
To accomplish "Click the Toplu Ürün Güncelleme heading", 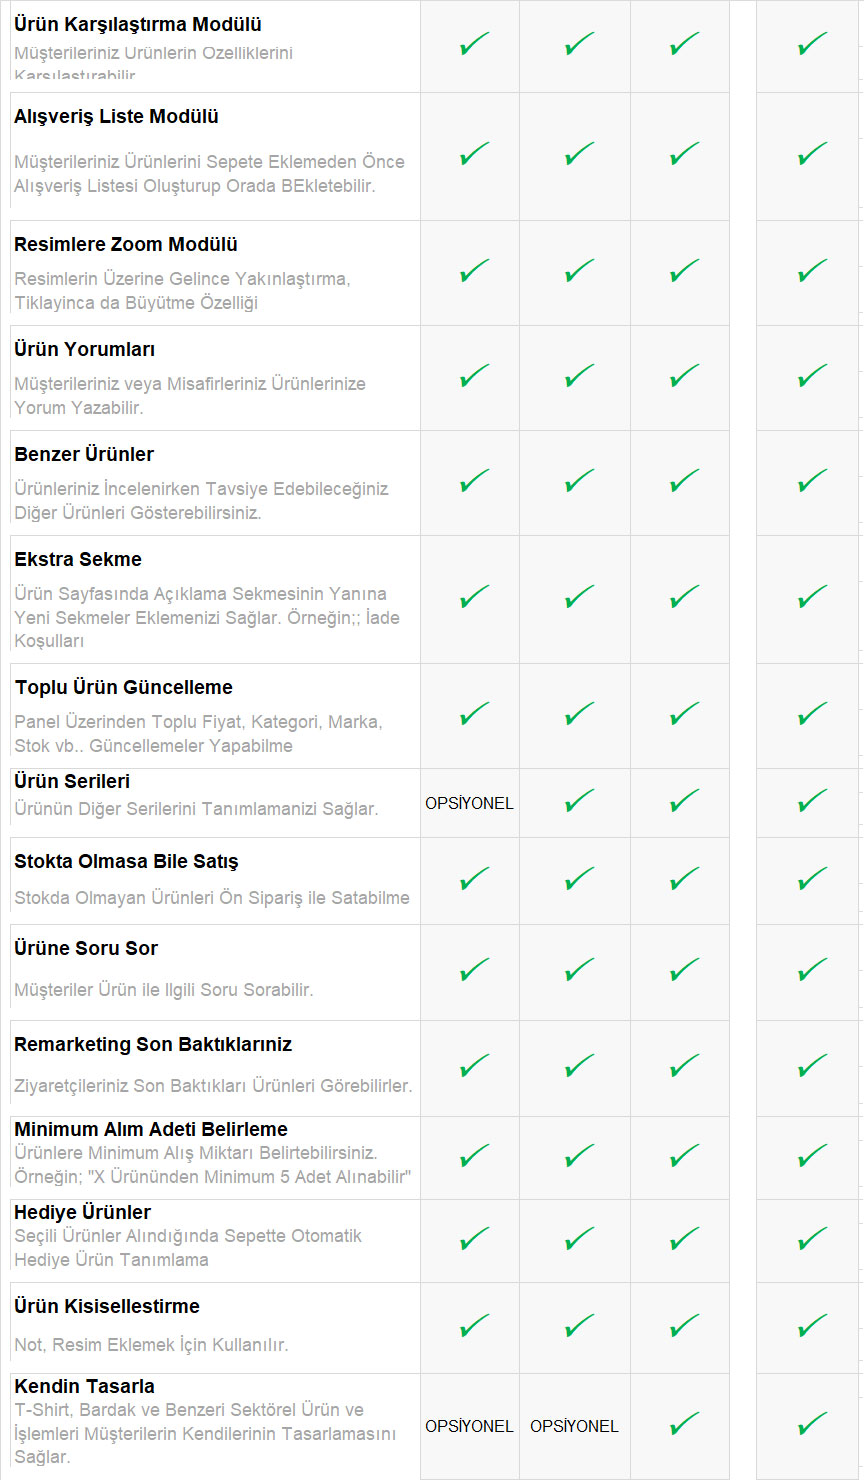I will click(x=123, y=687).
